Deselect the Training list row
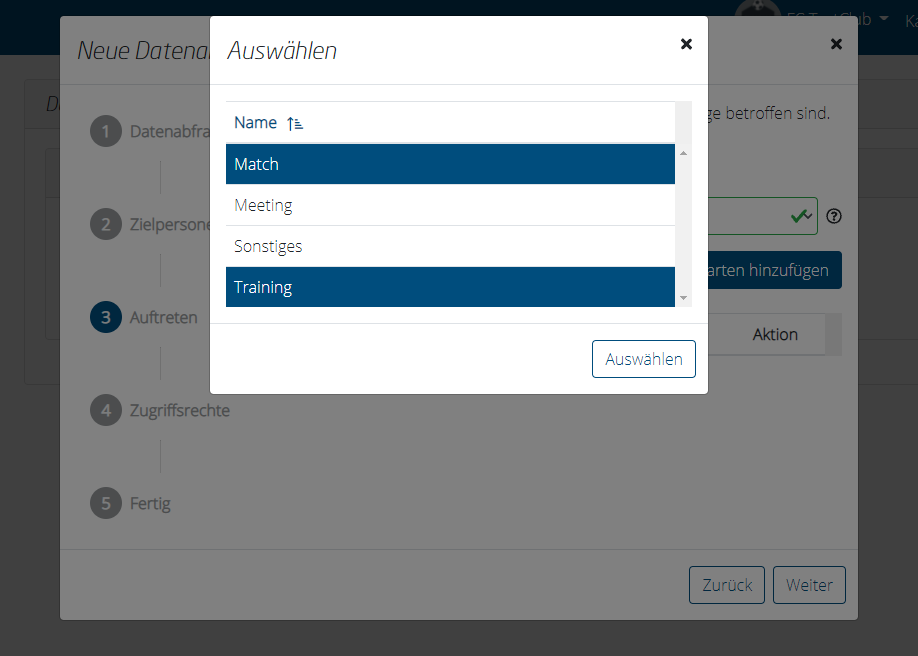The height and width of the screenshot is (656, 918). click(450, 287)
